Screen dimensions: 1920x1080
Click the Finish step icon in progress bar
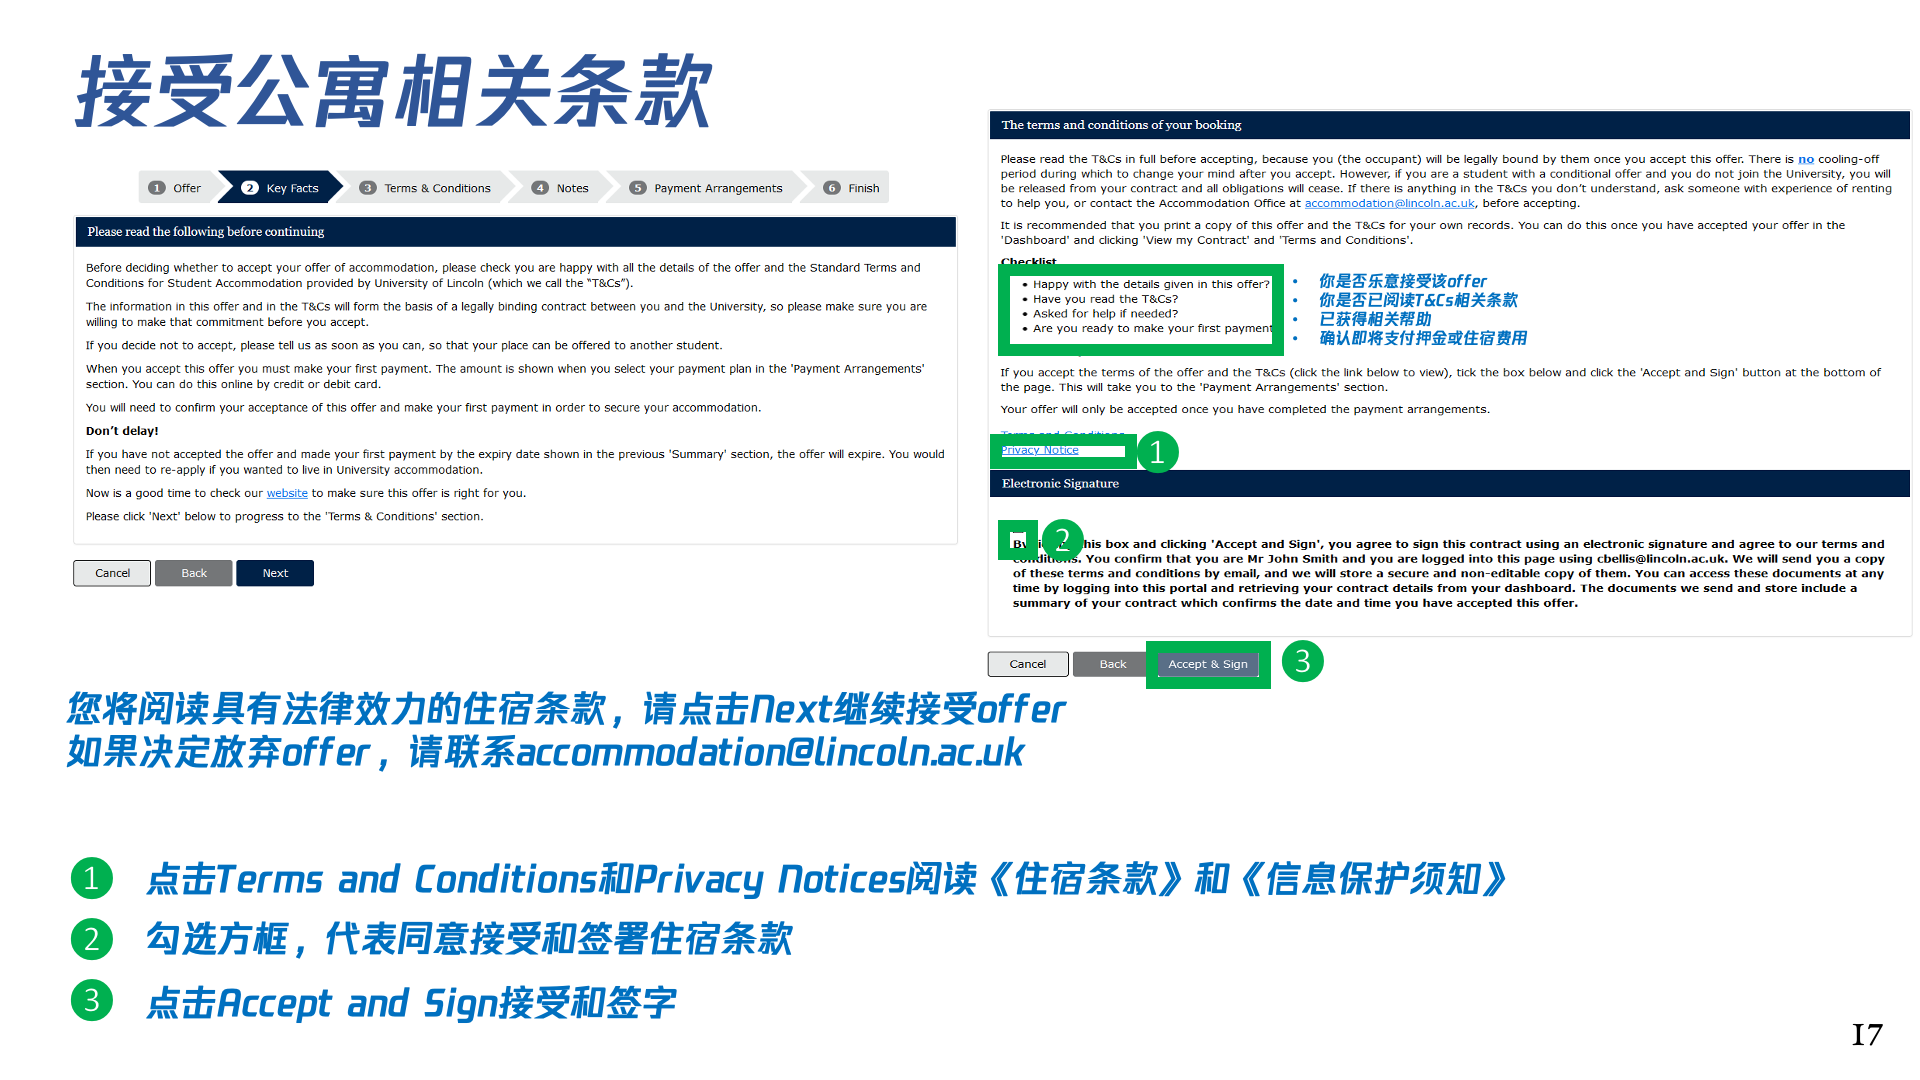point(835,186)
